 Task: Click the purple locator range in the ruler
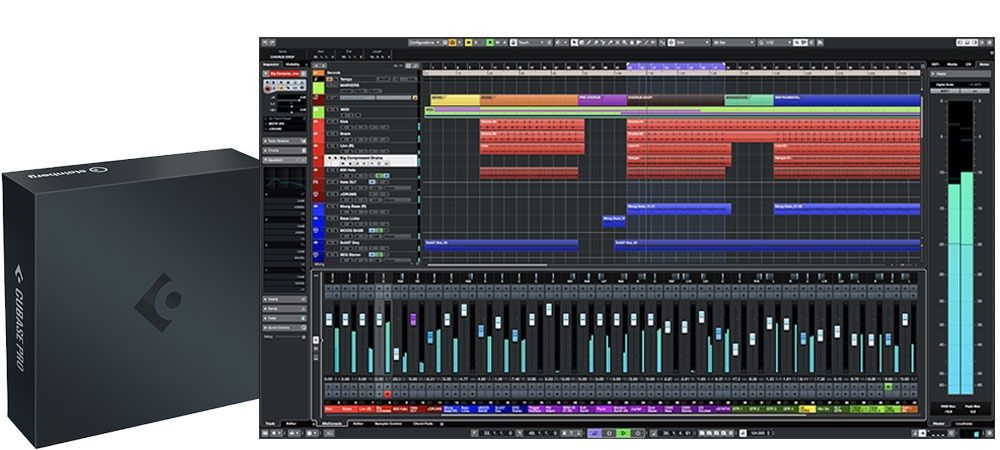click(676, 66)
